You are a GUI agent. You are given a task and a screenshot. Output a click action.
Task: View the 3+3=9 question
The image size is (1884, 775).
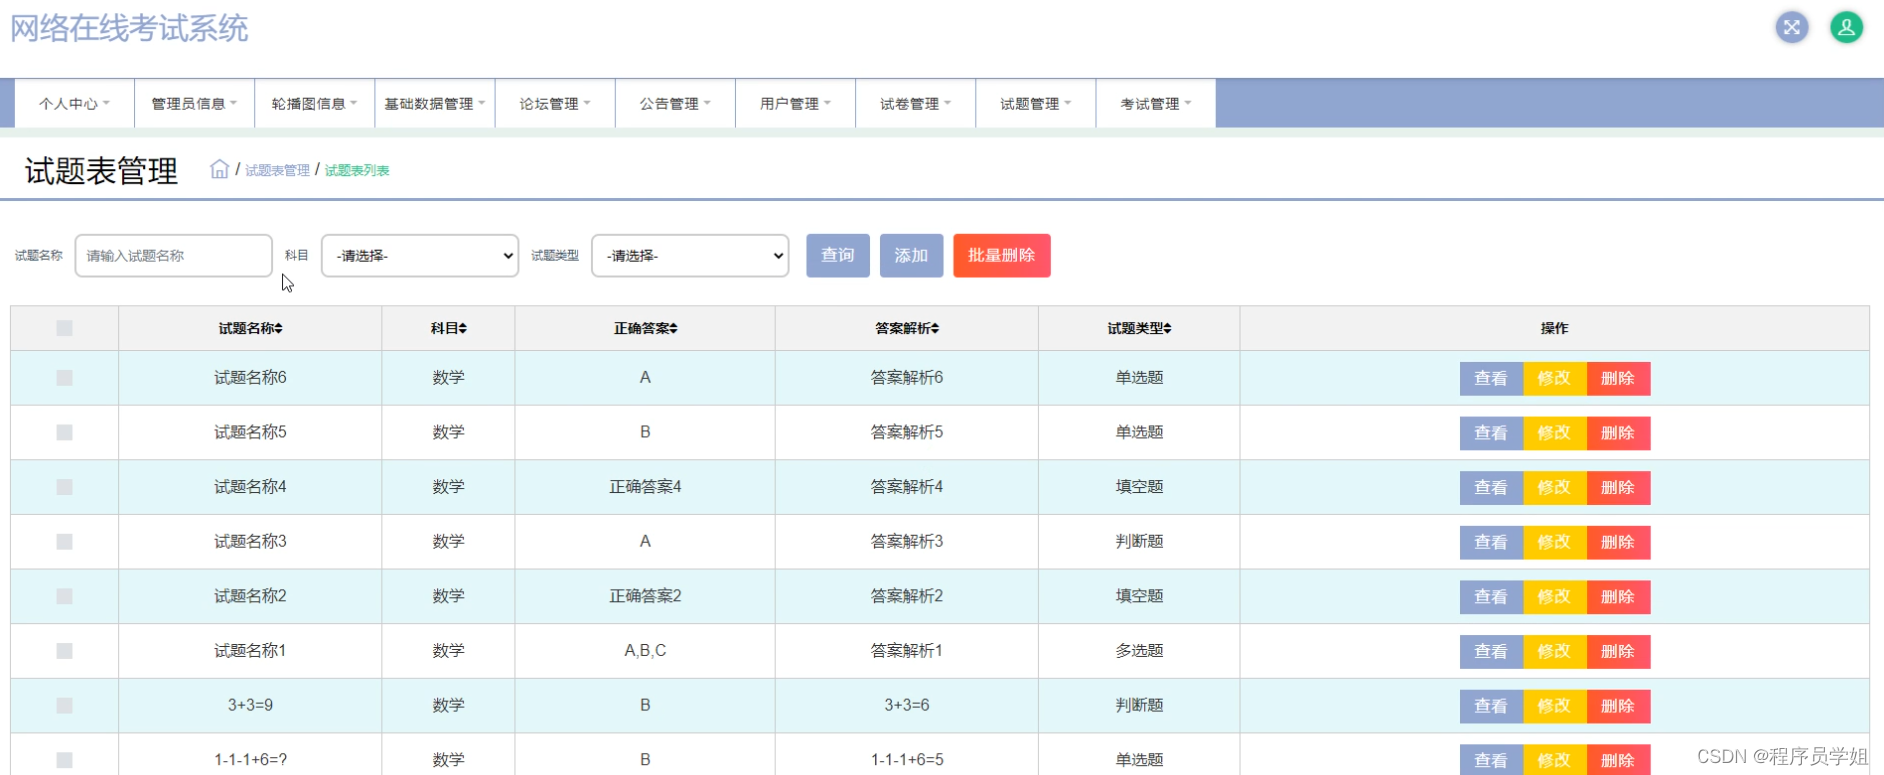point(1491,706)
